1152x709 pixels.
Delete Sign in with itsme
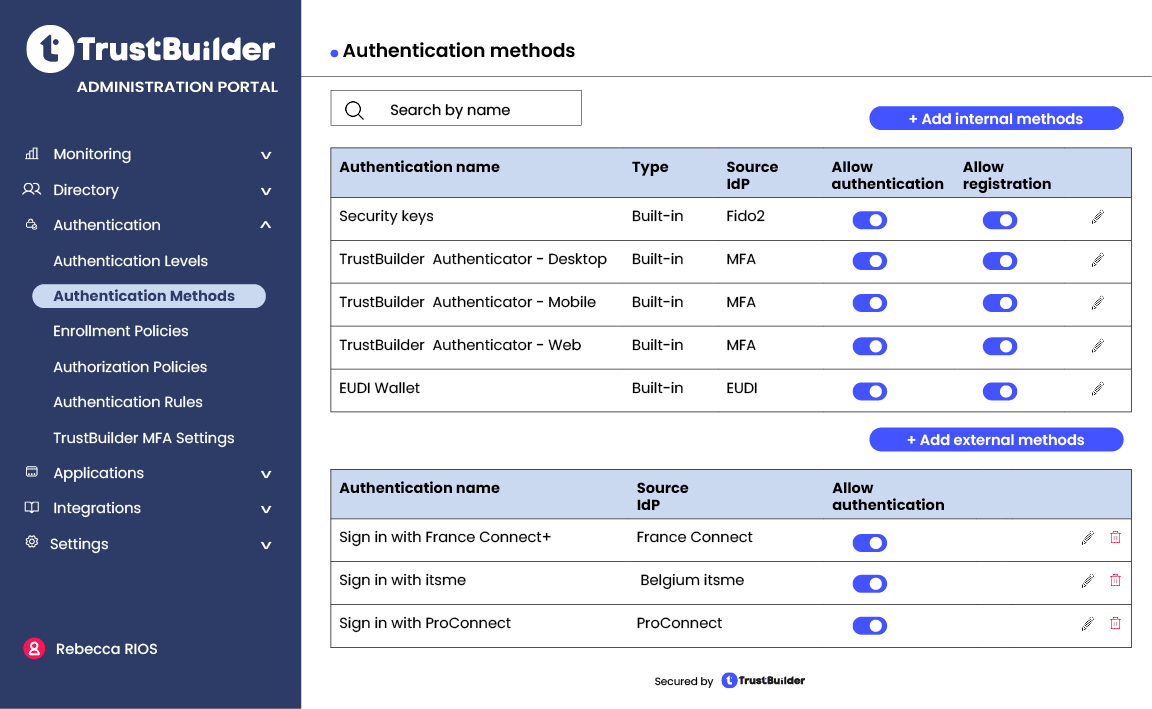pyautogui.click(x=1115, y=580)
